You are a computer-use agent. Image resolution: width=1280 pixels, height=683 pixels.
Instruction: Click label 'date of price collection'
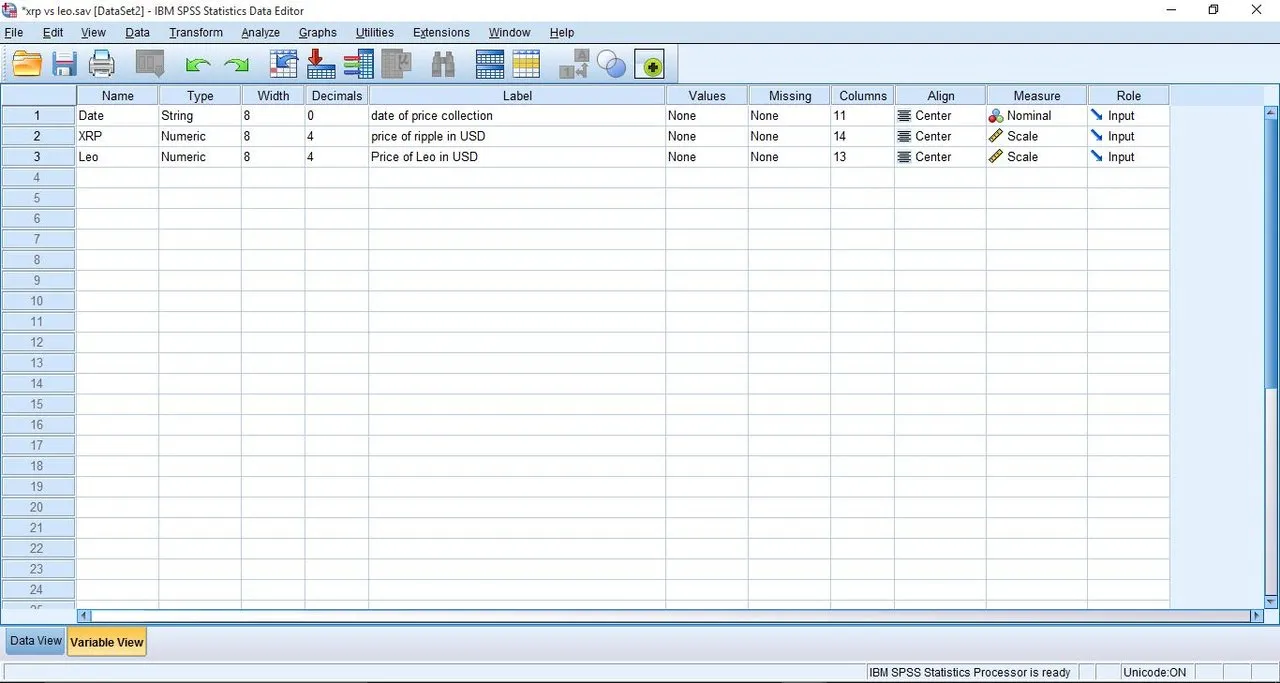point(432,116)
